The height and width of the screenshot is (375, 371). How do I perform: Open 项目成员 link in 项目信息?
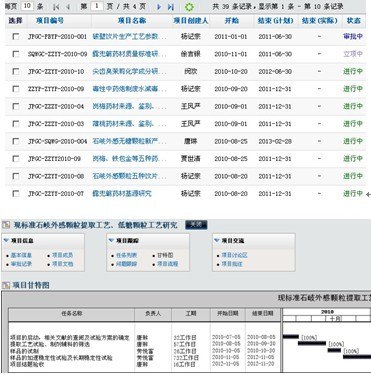click(x=62, y=255)
